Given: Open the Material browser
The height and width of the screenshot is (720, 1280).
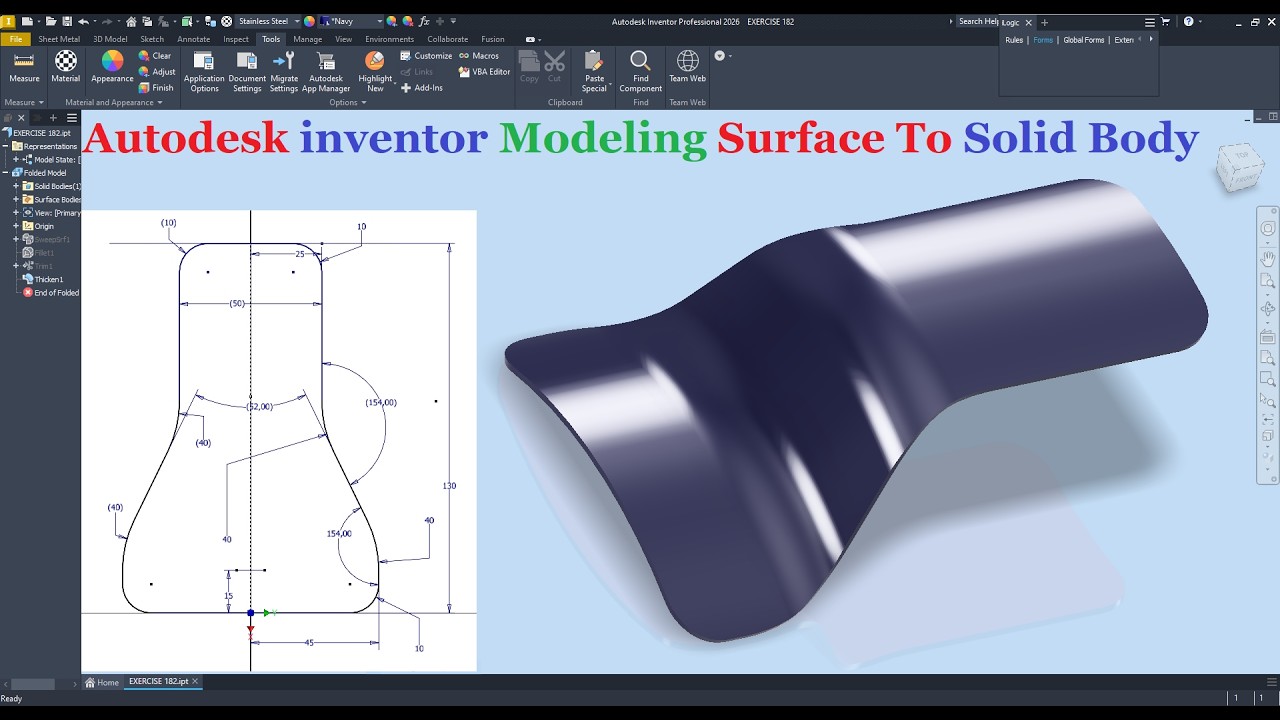Looking at the screenshot, I should [66, 68].
